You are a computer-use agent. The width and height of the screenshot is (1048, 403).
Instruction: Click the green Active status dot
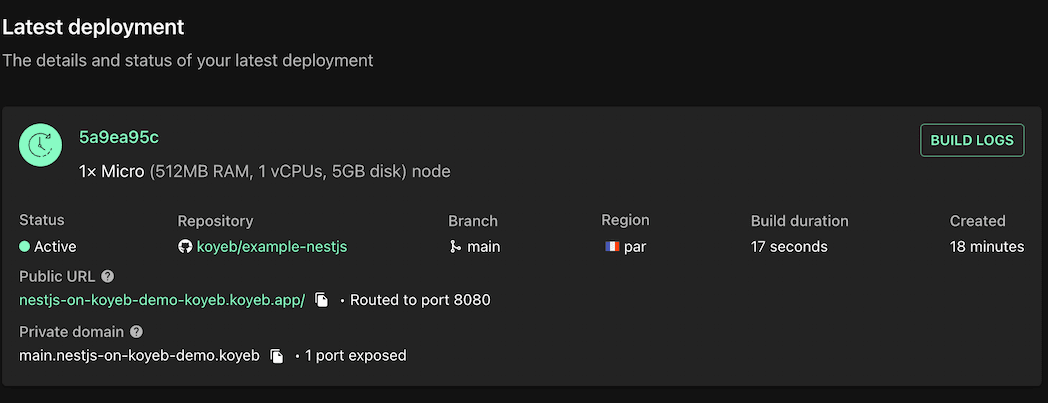point(25,246)
